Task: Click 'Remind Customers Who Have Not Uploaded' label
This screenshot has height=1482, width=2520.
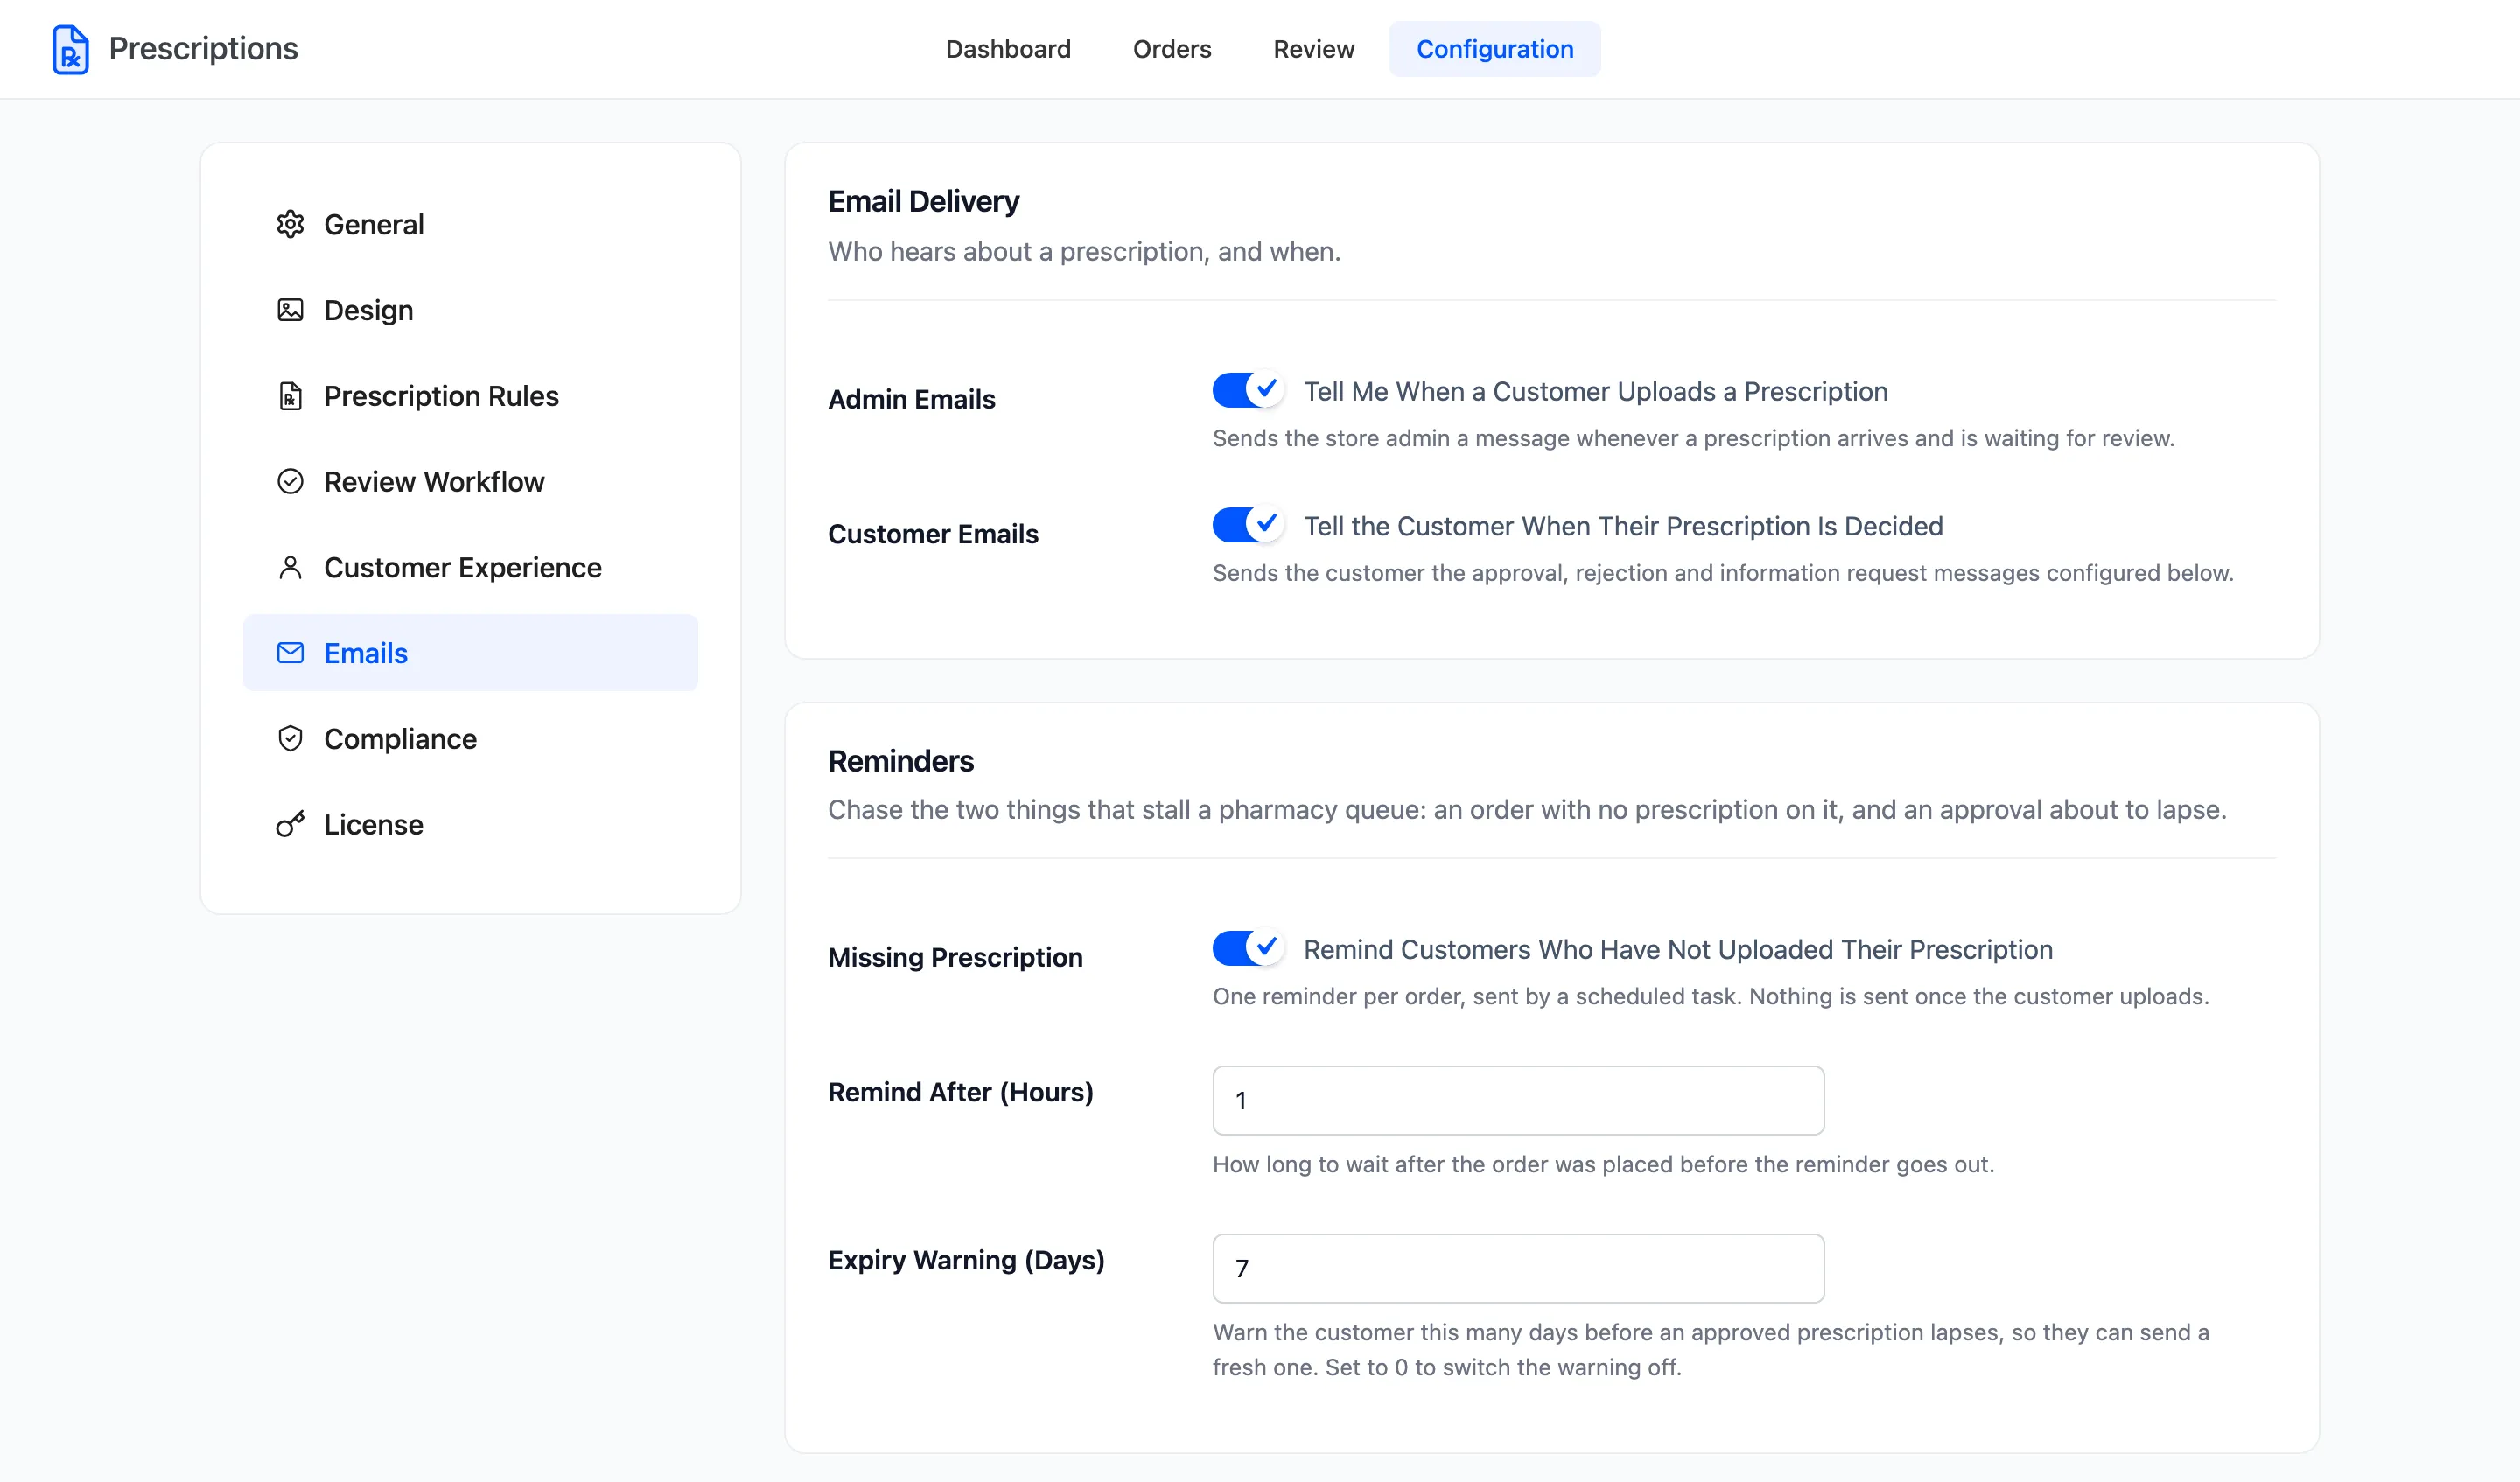Action: tap(1678, 949)
